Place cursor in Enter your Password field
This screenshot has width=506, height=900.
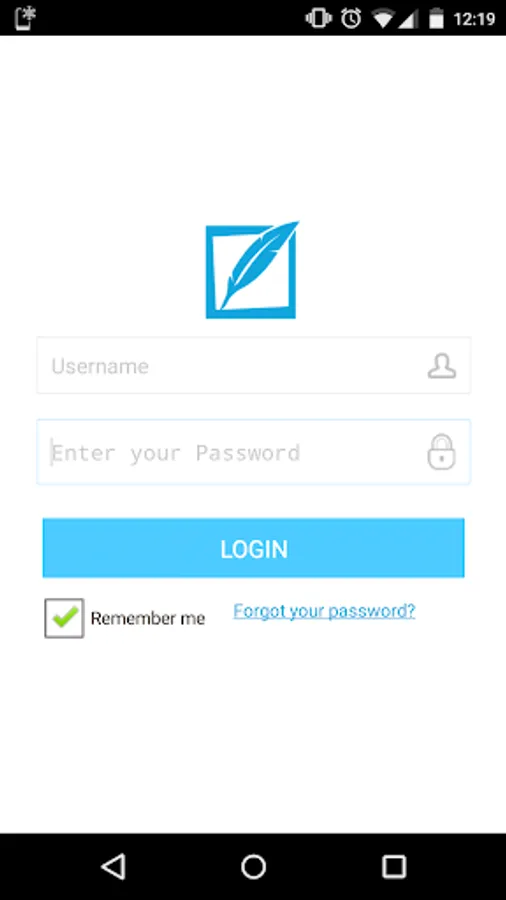[254, 452]
